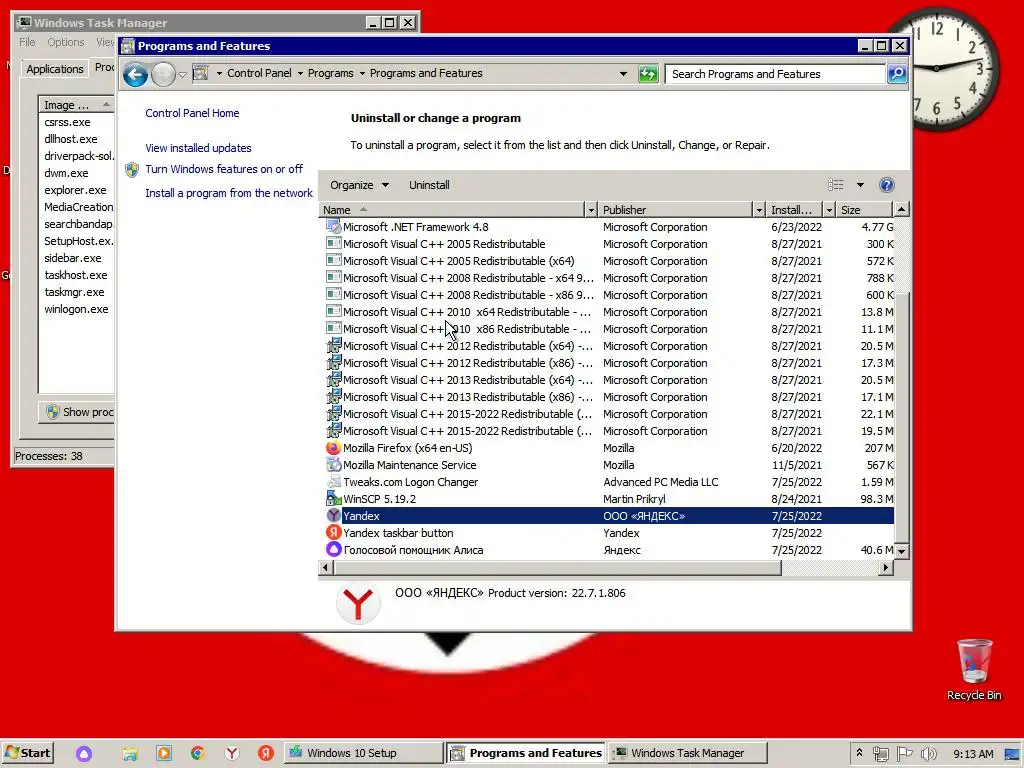Click the horizontal scrollbar left arrow
The width and height of the screenshot is (1024, 768).
[x=325, y=568]
